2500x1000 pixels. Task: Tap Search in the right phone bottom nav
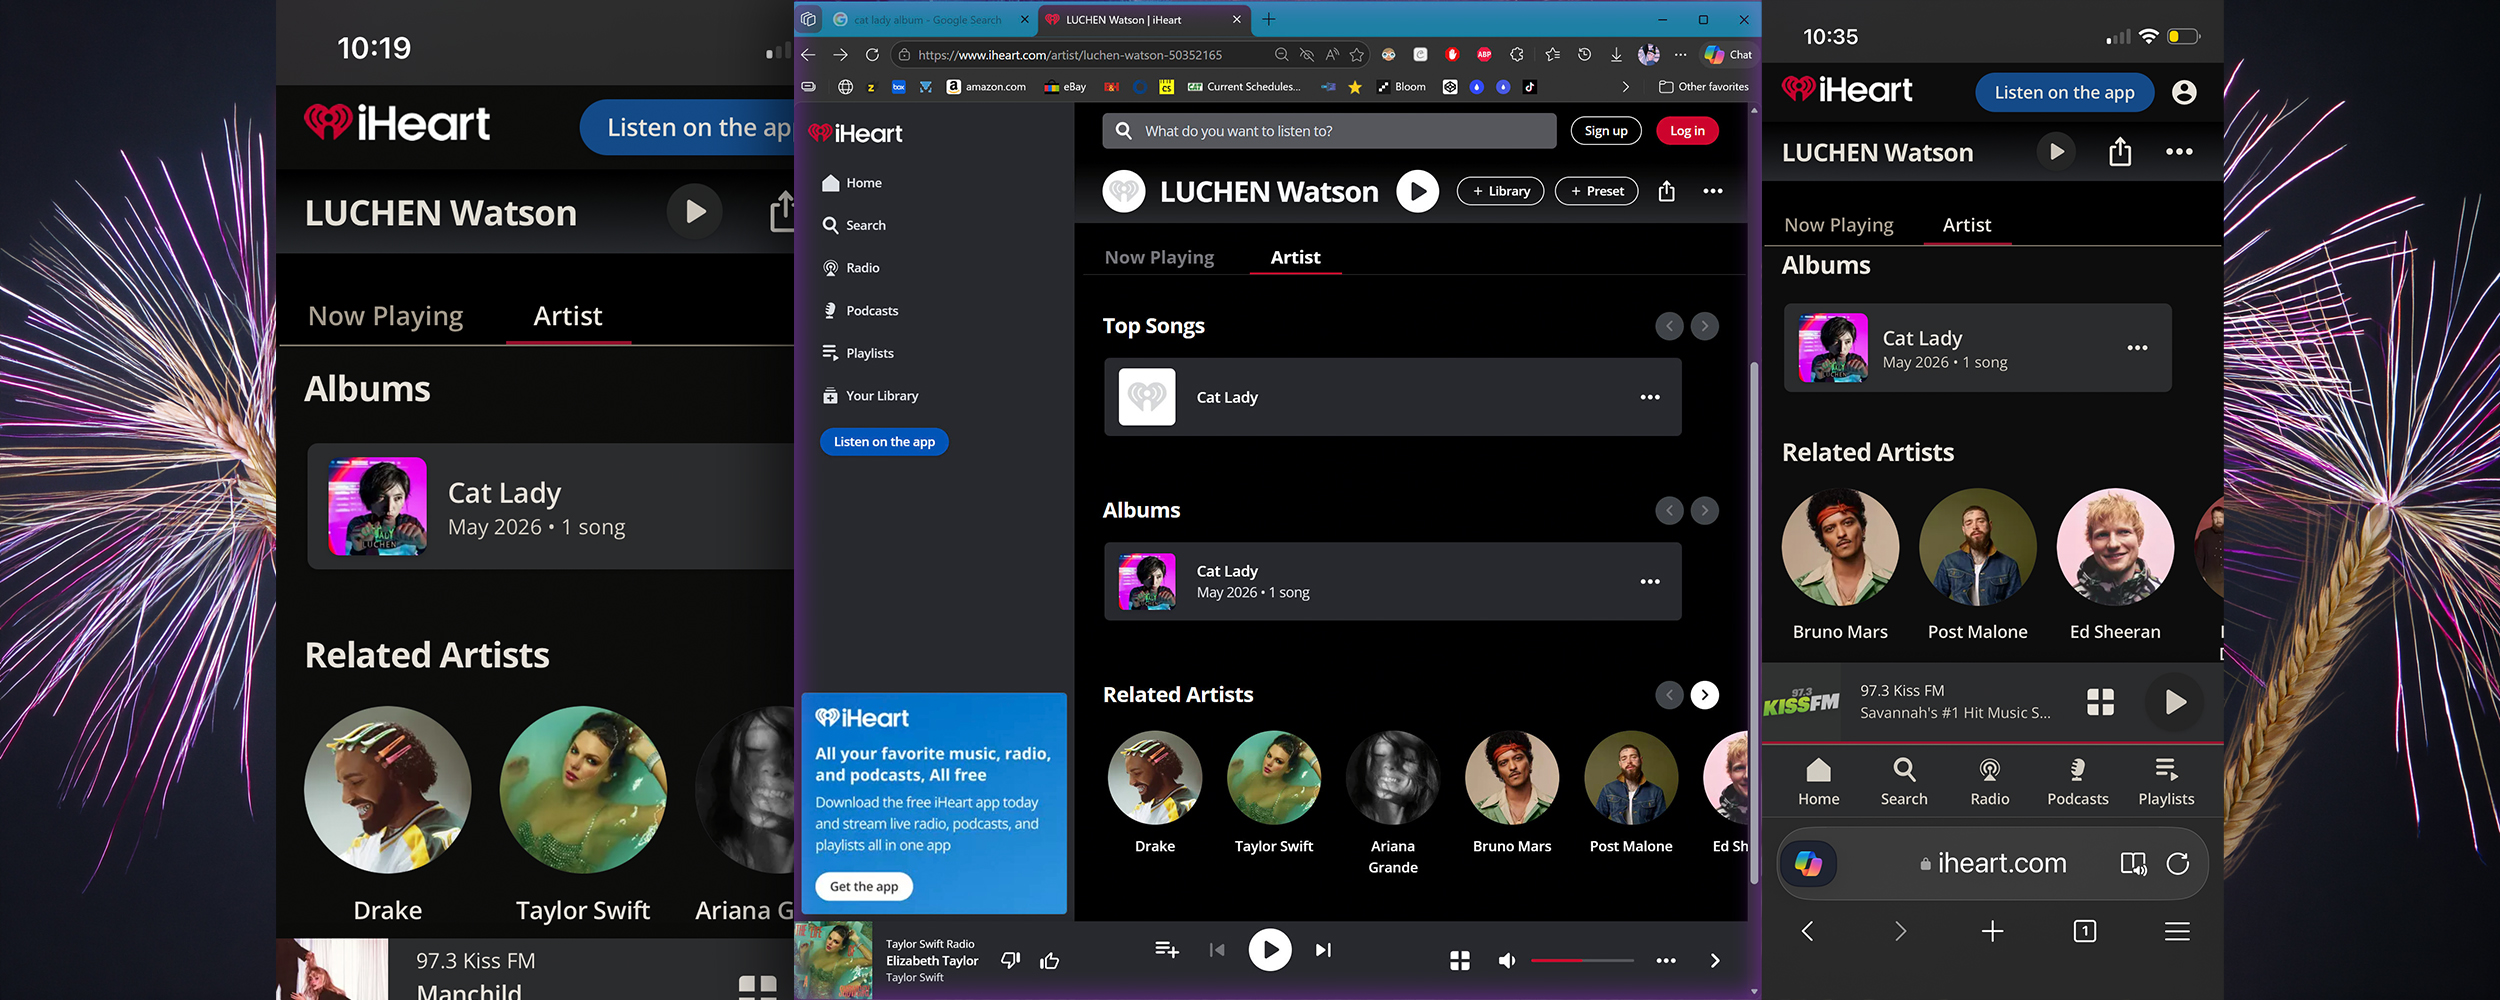point(1904,781)
